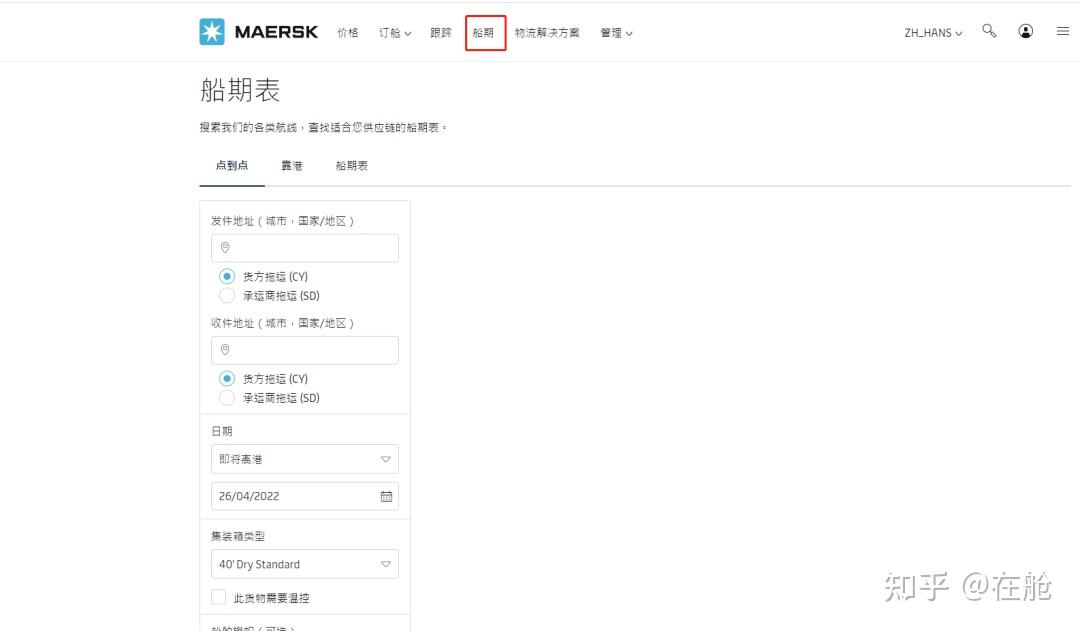The image size is (1080, 631).
Task: Click the 跟踪 navigation link
Action: [441, 32]
